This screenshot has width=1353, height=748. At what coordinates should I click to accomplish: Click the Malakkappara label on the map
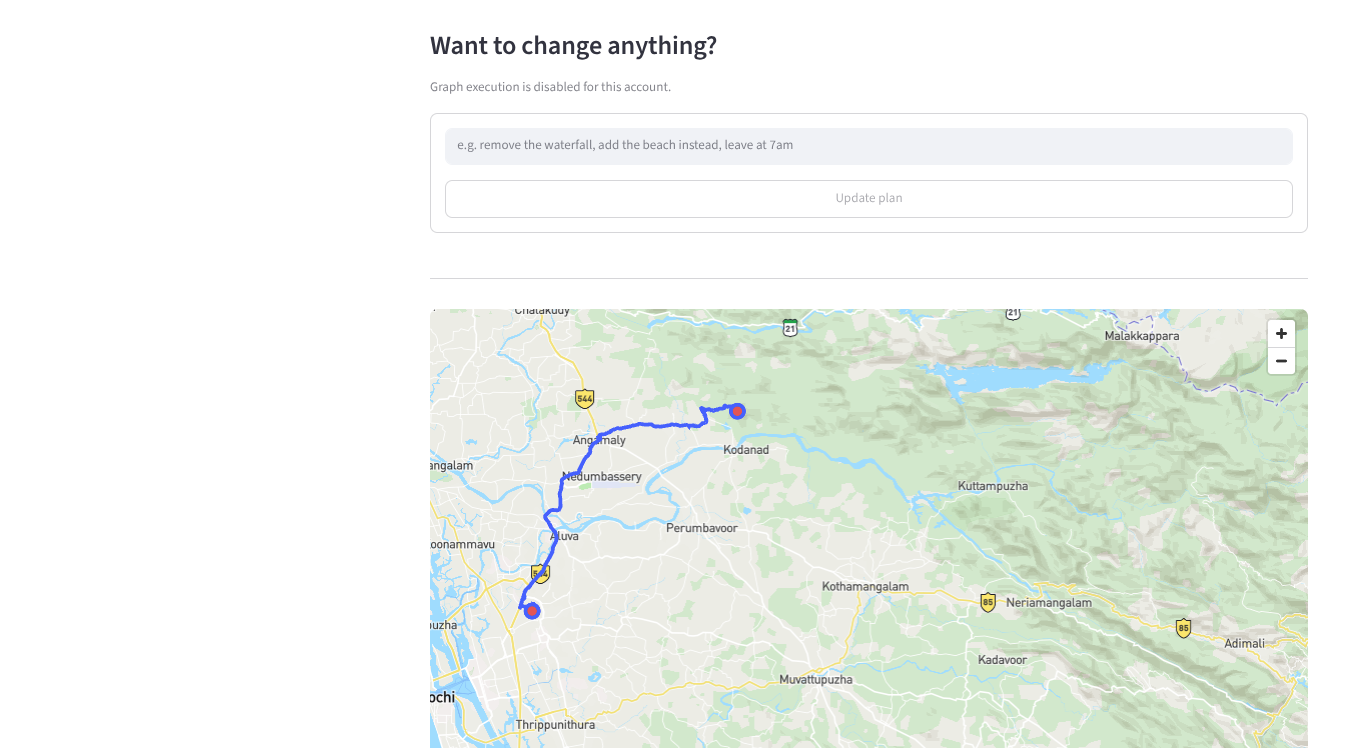(x=1142, y=336)
